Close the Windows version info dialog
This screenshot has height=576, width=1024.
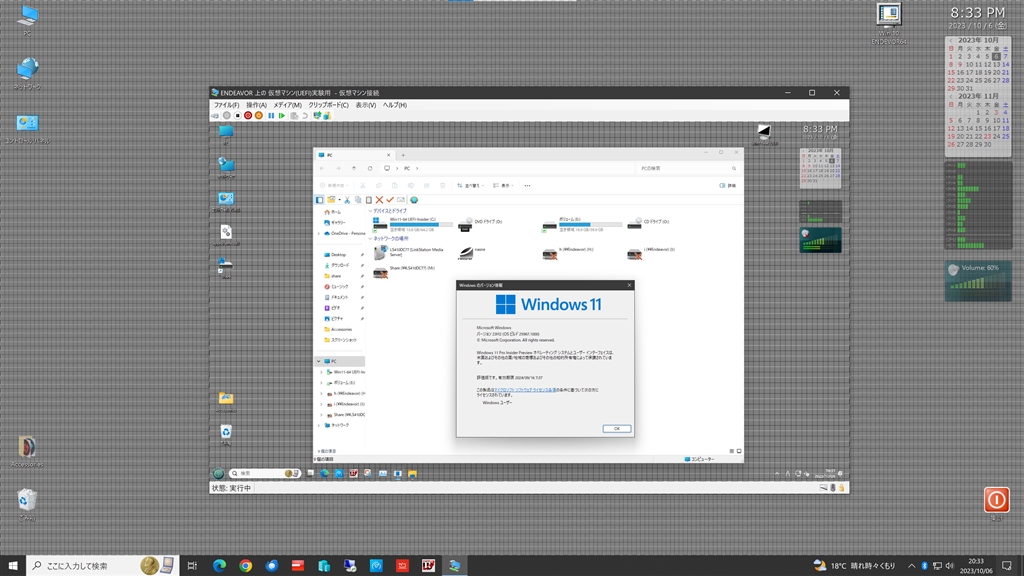pos(629,285)
